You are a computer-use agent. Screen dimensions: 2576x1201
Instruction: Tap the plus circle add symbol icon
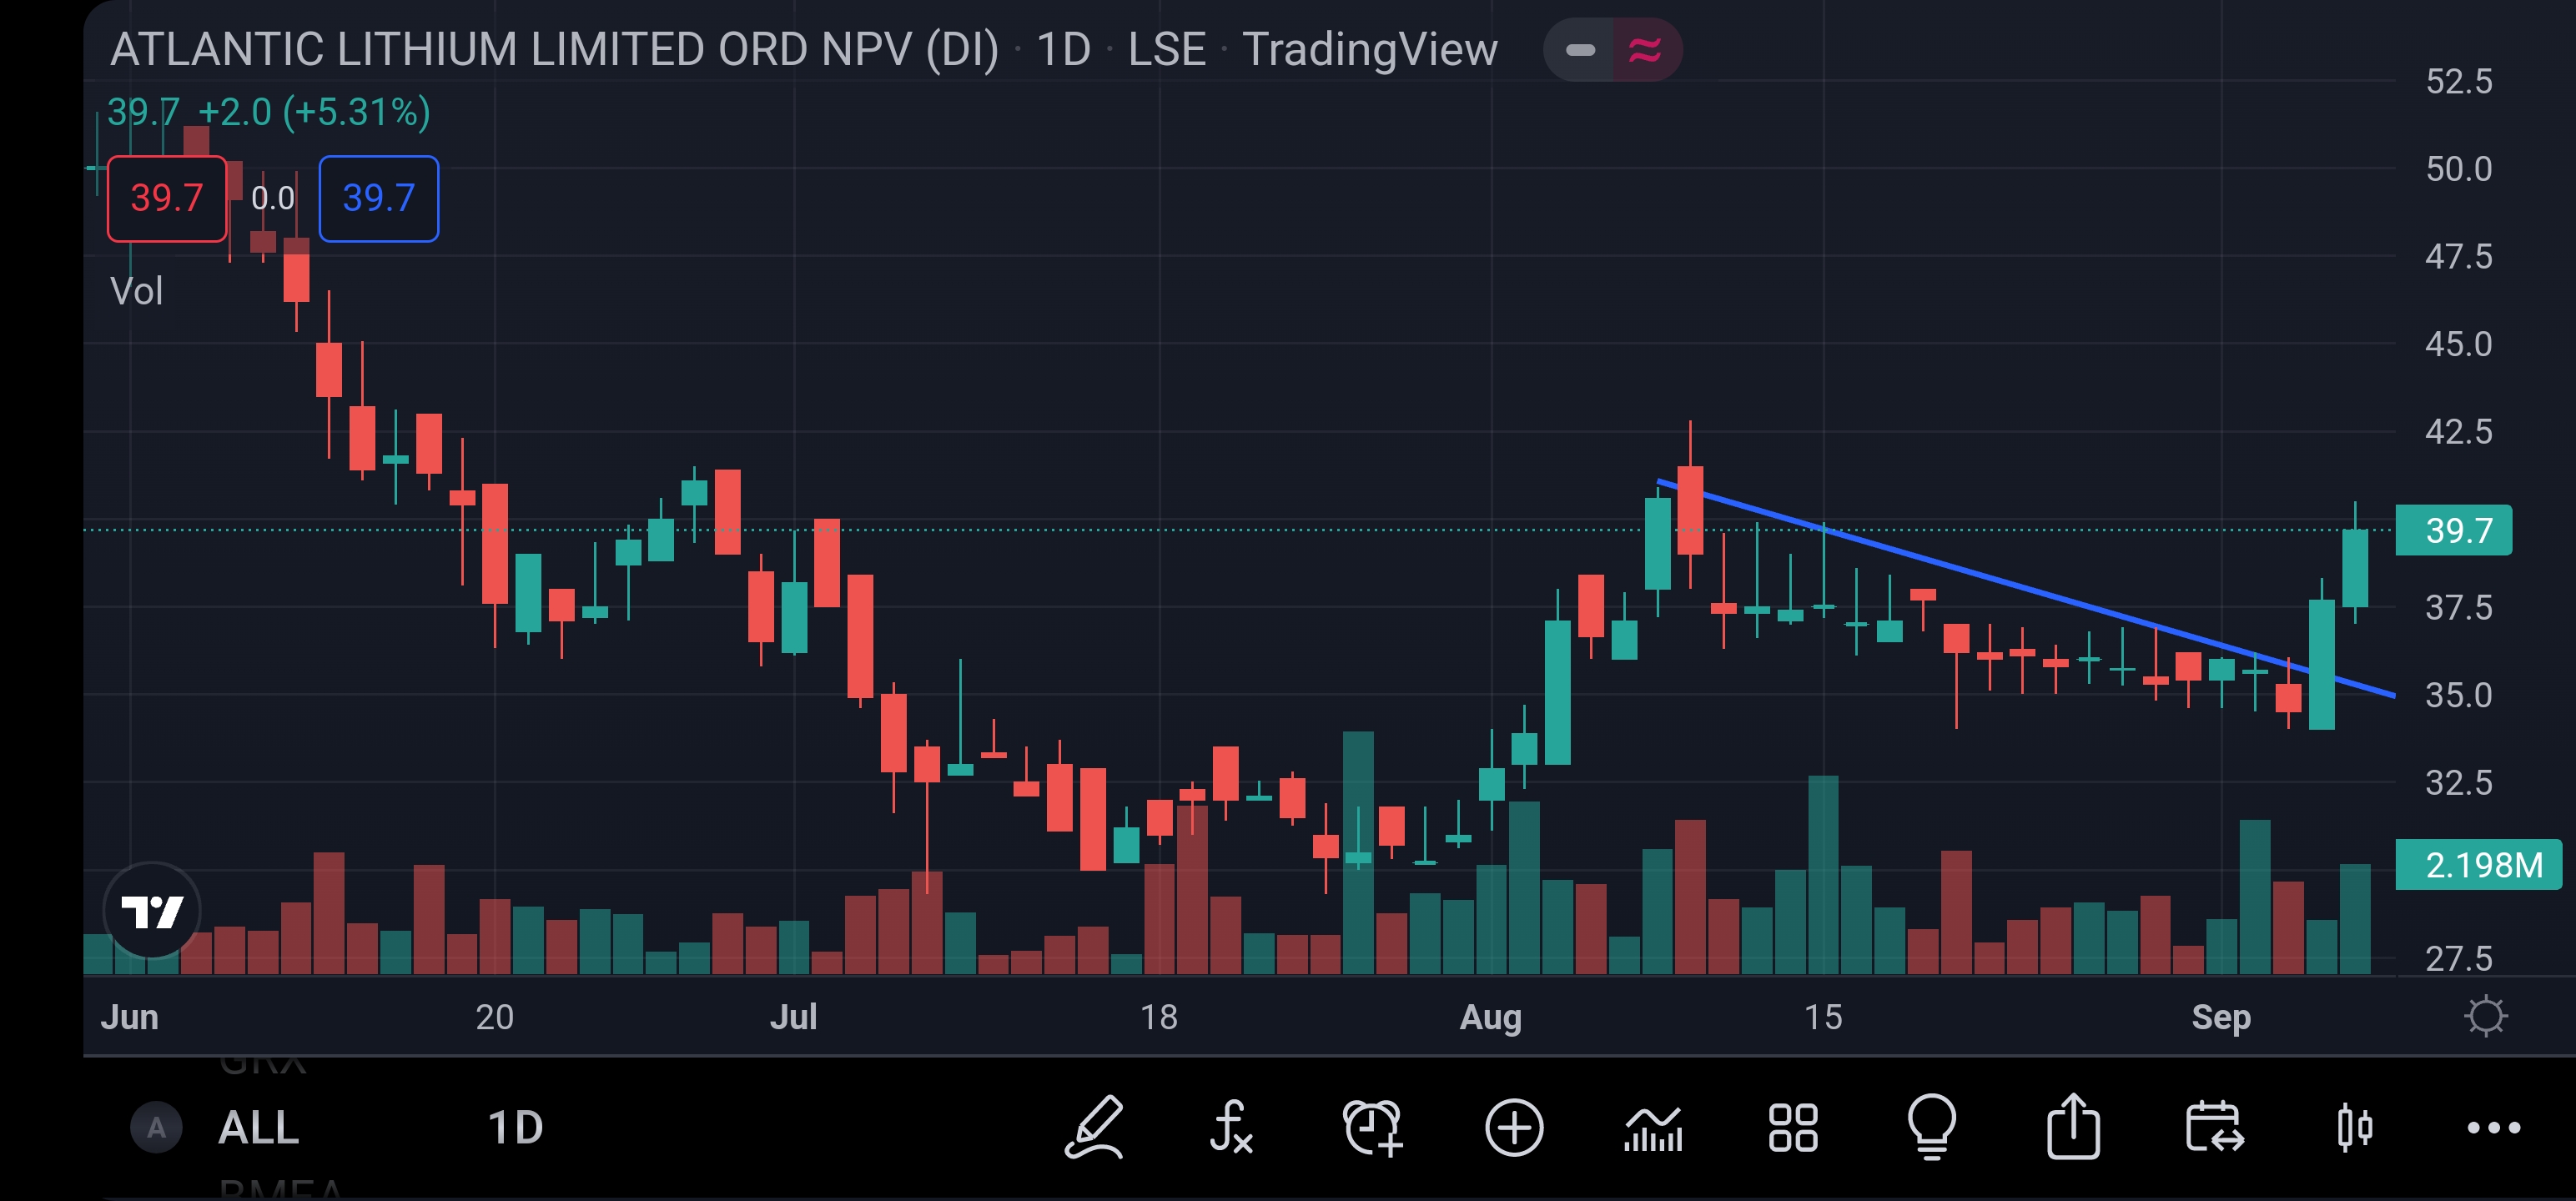(x=1514, y=1128)
